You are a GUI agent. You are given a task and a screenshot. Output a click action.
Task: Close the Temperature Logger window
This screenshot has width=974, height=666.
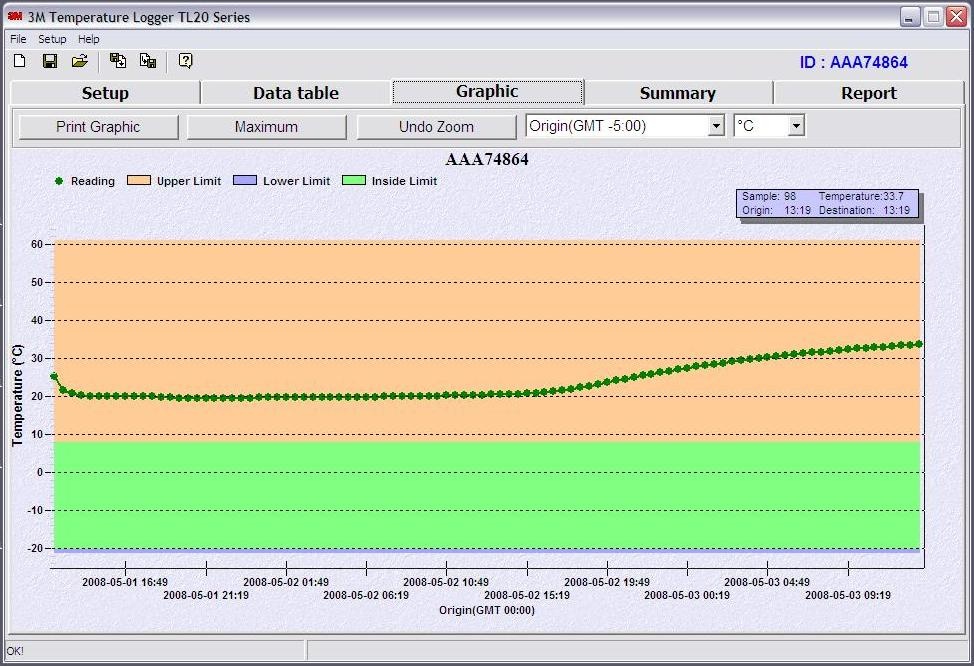click(956, 17)
